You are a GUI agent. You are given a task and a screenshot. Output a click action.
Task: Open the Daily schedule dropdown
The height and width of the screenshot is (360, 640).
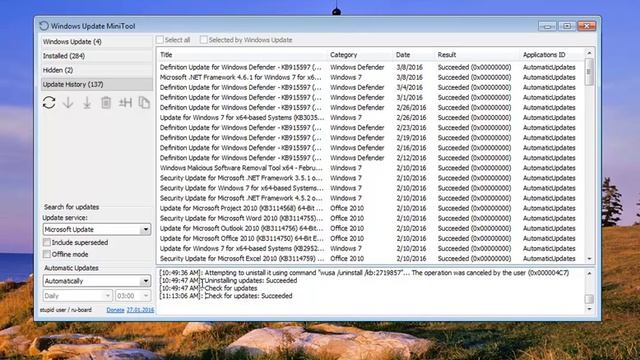click(x=78, y=296)
